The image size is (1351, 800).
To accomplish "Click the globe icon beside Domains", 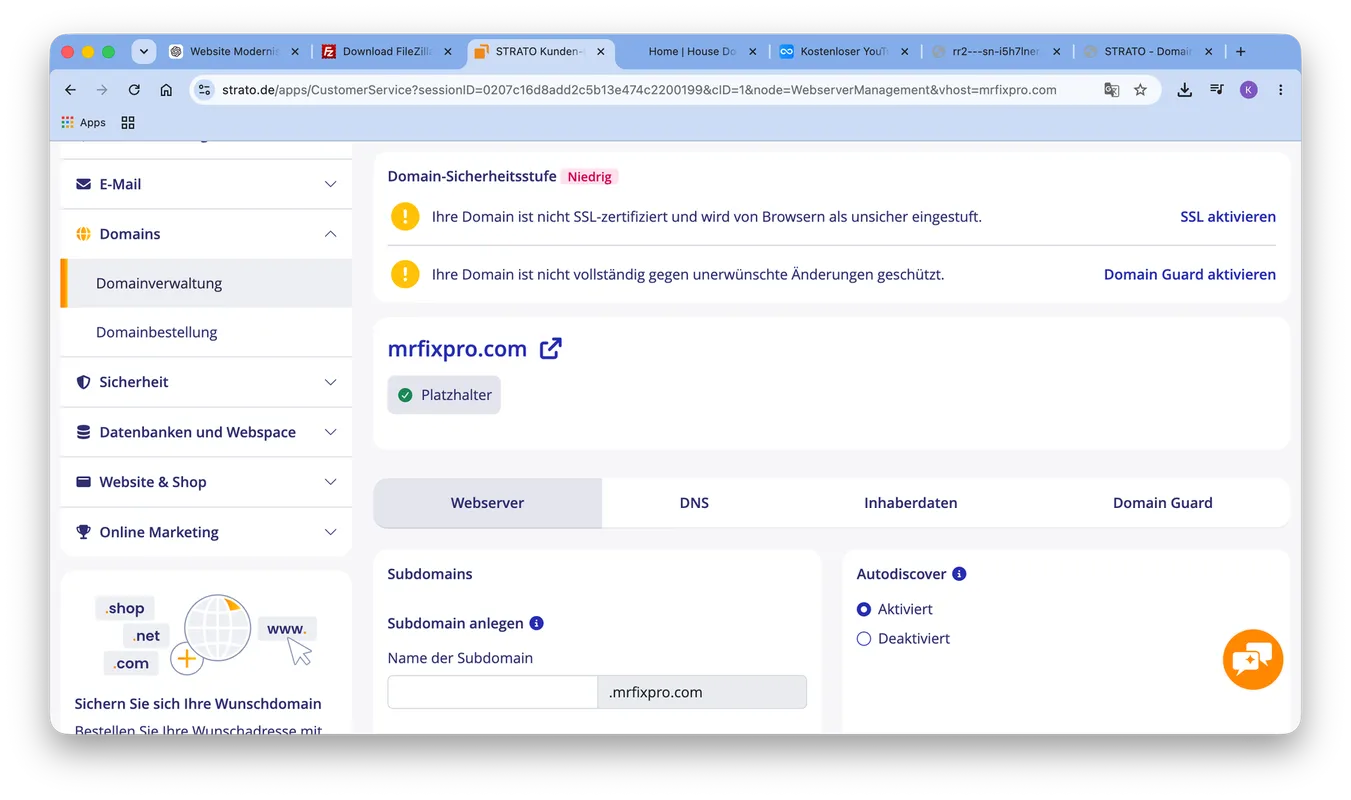I will 84,234.
